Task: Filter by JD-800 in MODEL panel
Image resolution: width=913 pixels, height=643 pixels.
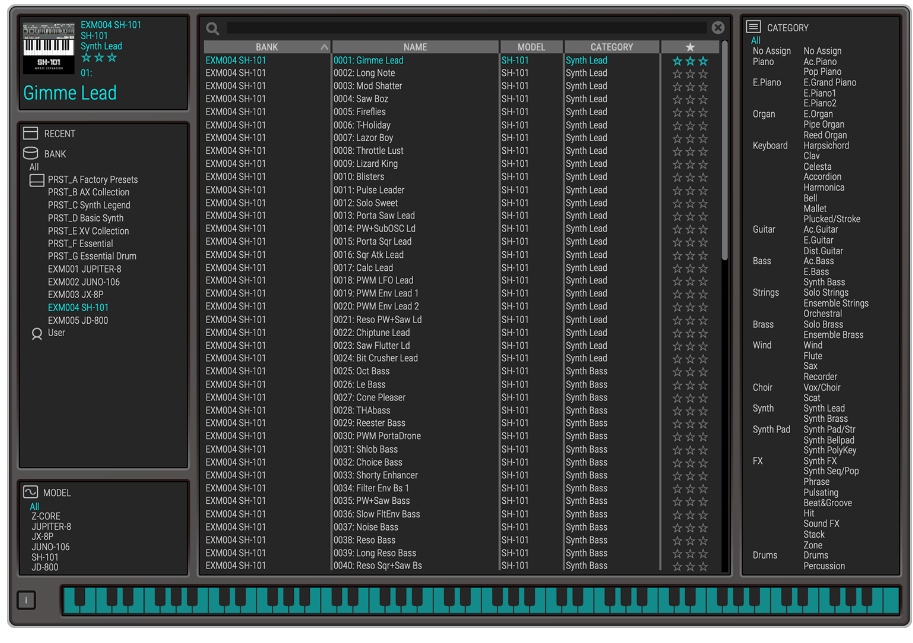Action: pyautogui.click(x=45, y=567)
